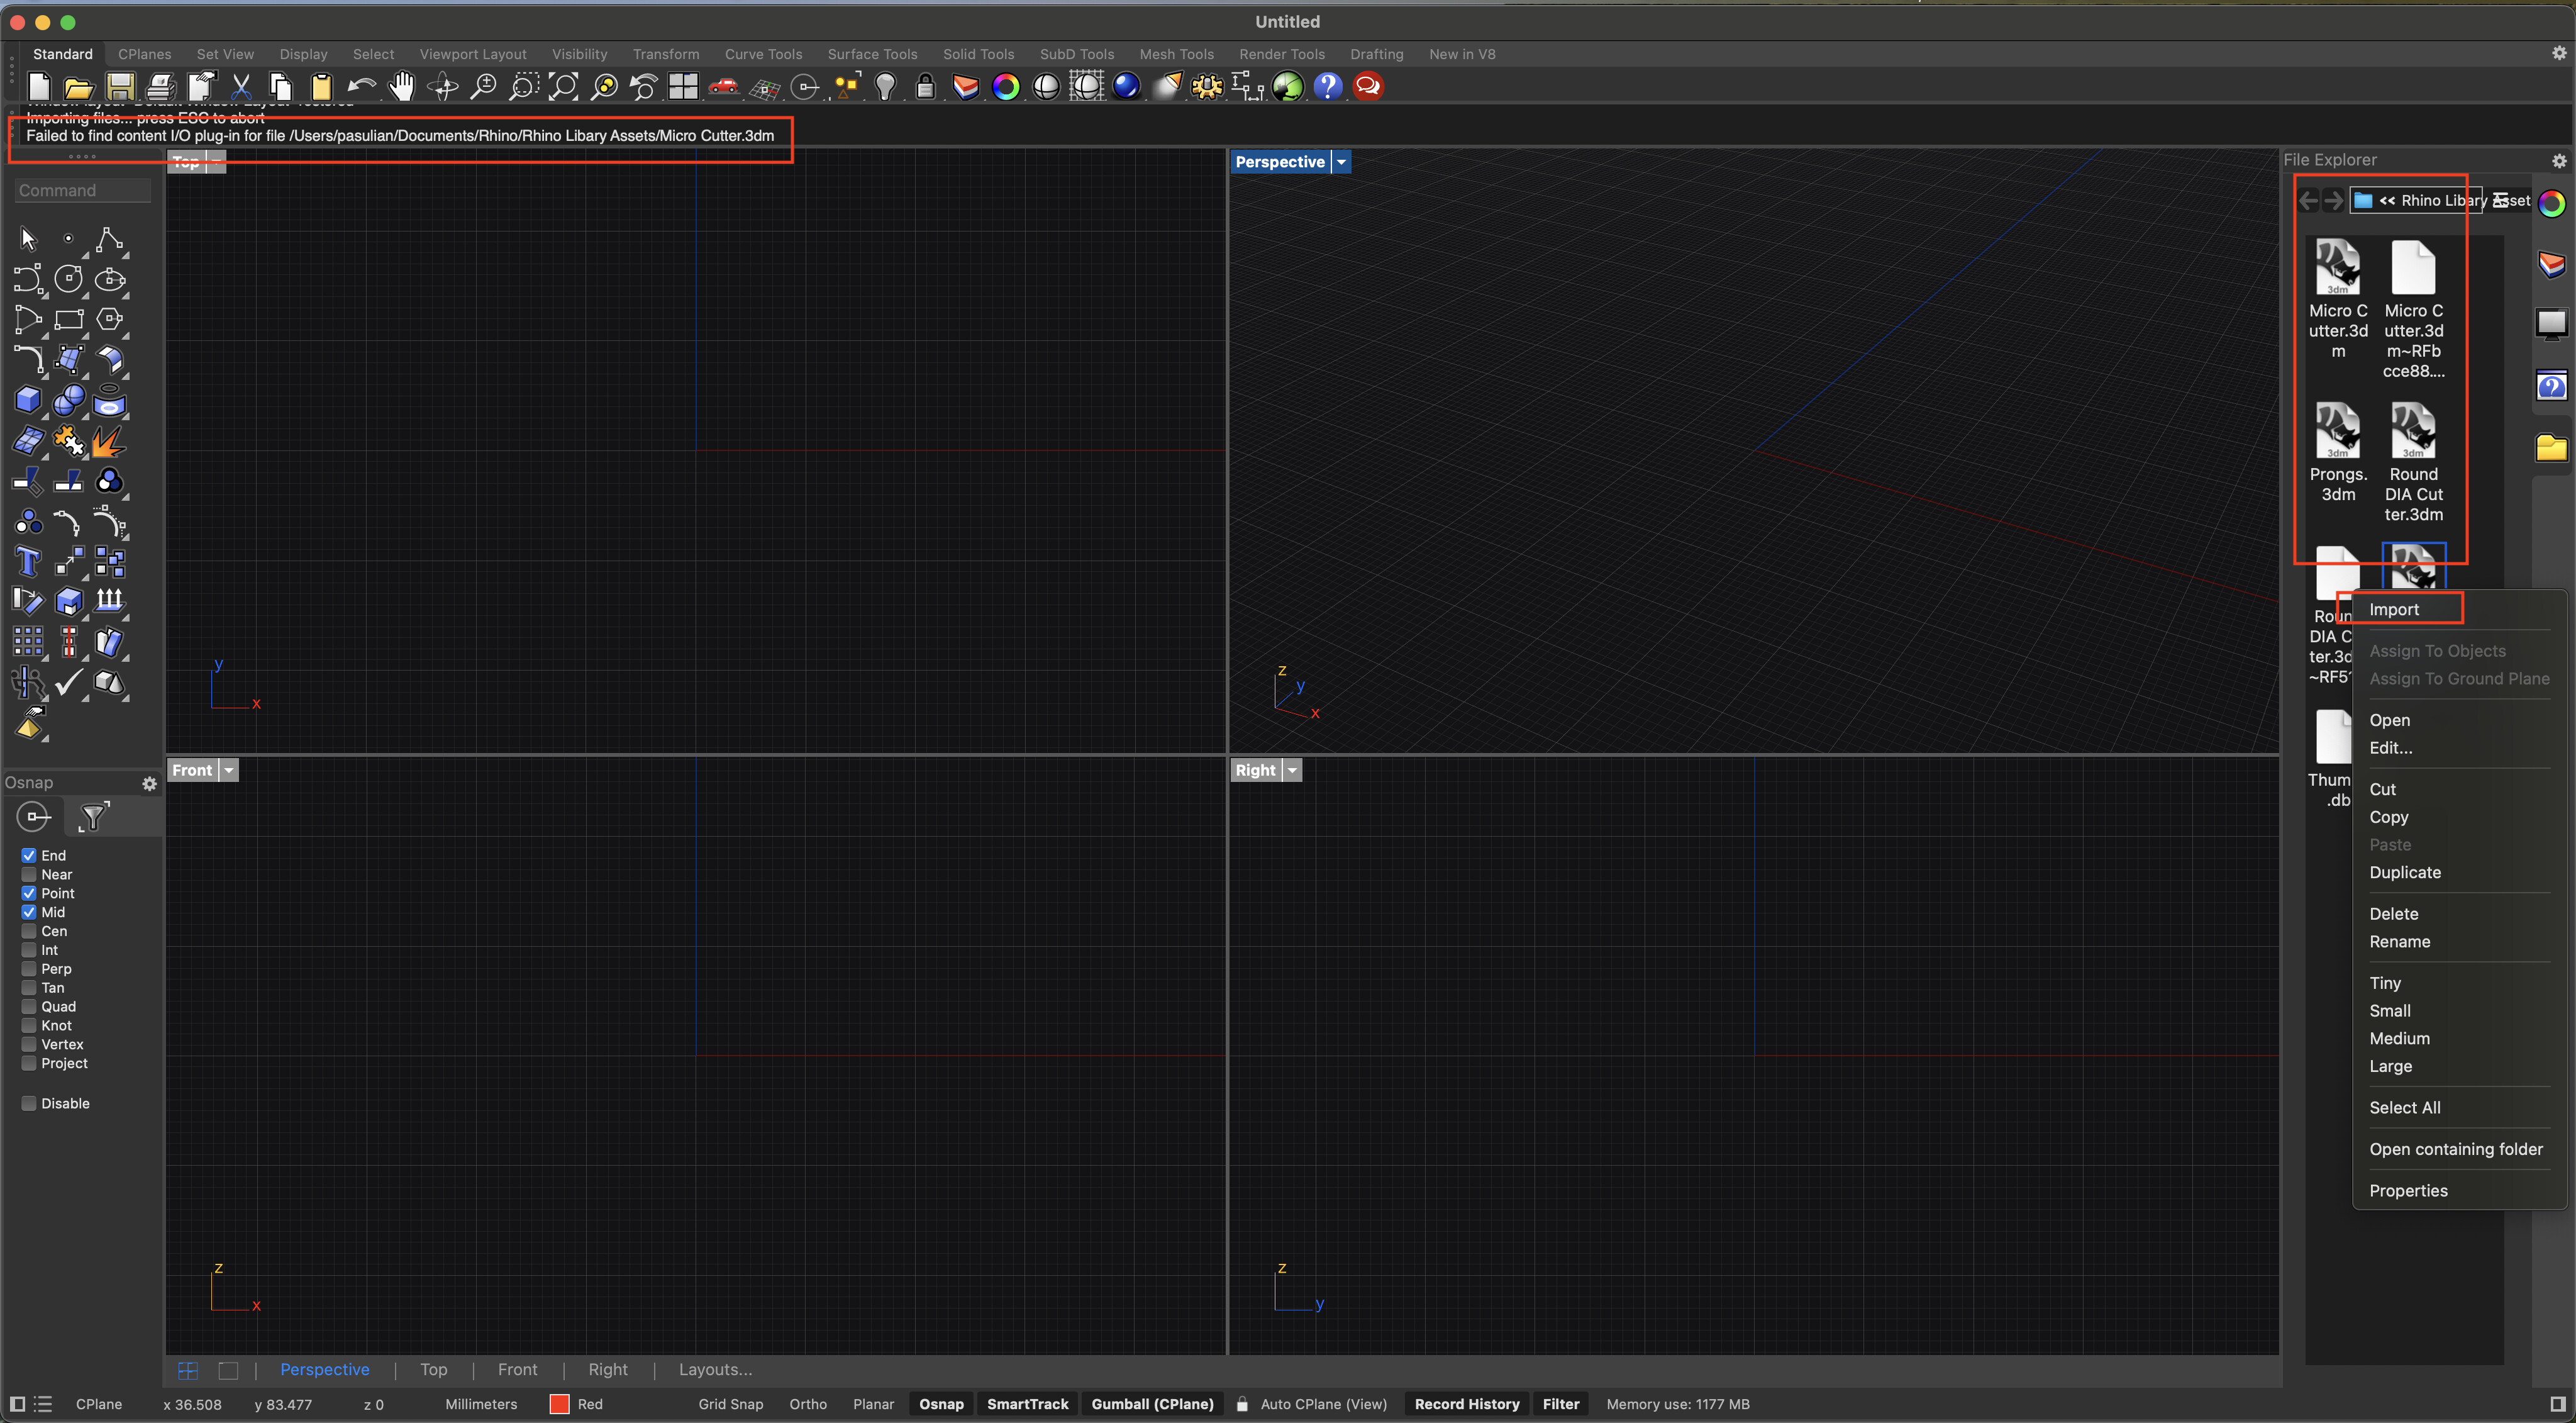Click into the Command input field
The width and height of the screenshot is (2576, 1423).
point(82,191)
